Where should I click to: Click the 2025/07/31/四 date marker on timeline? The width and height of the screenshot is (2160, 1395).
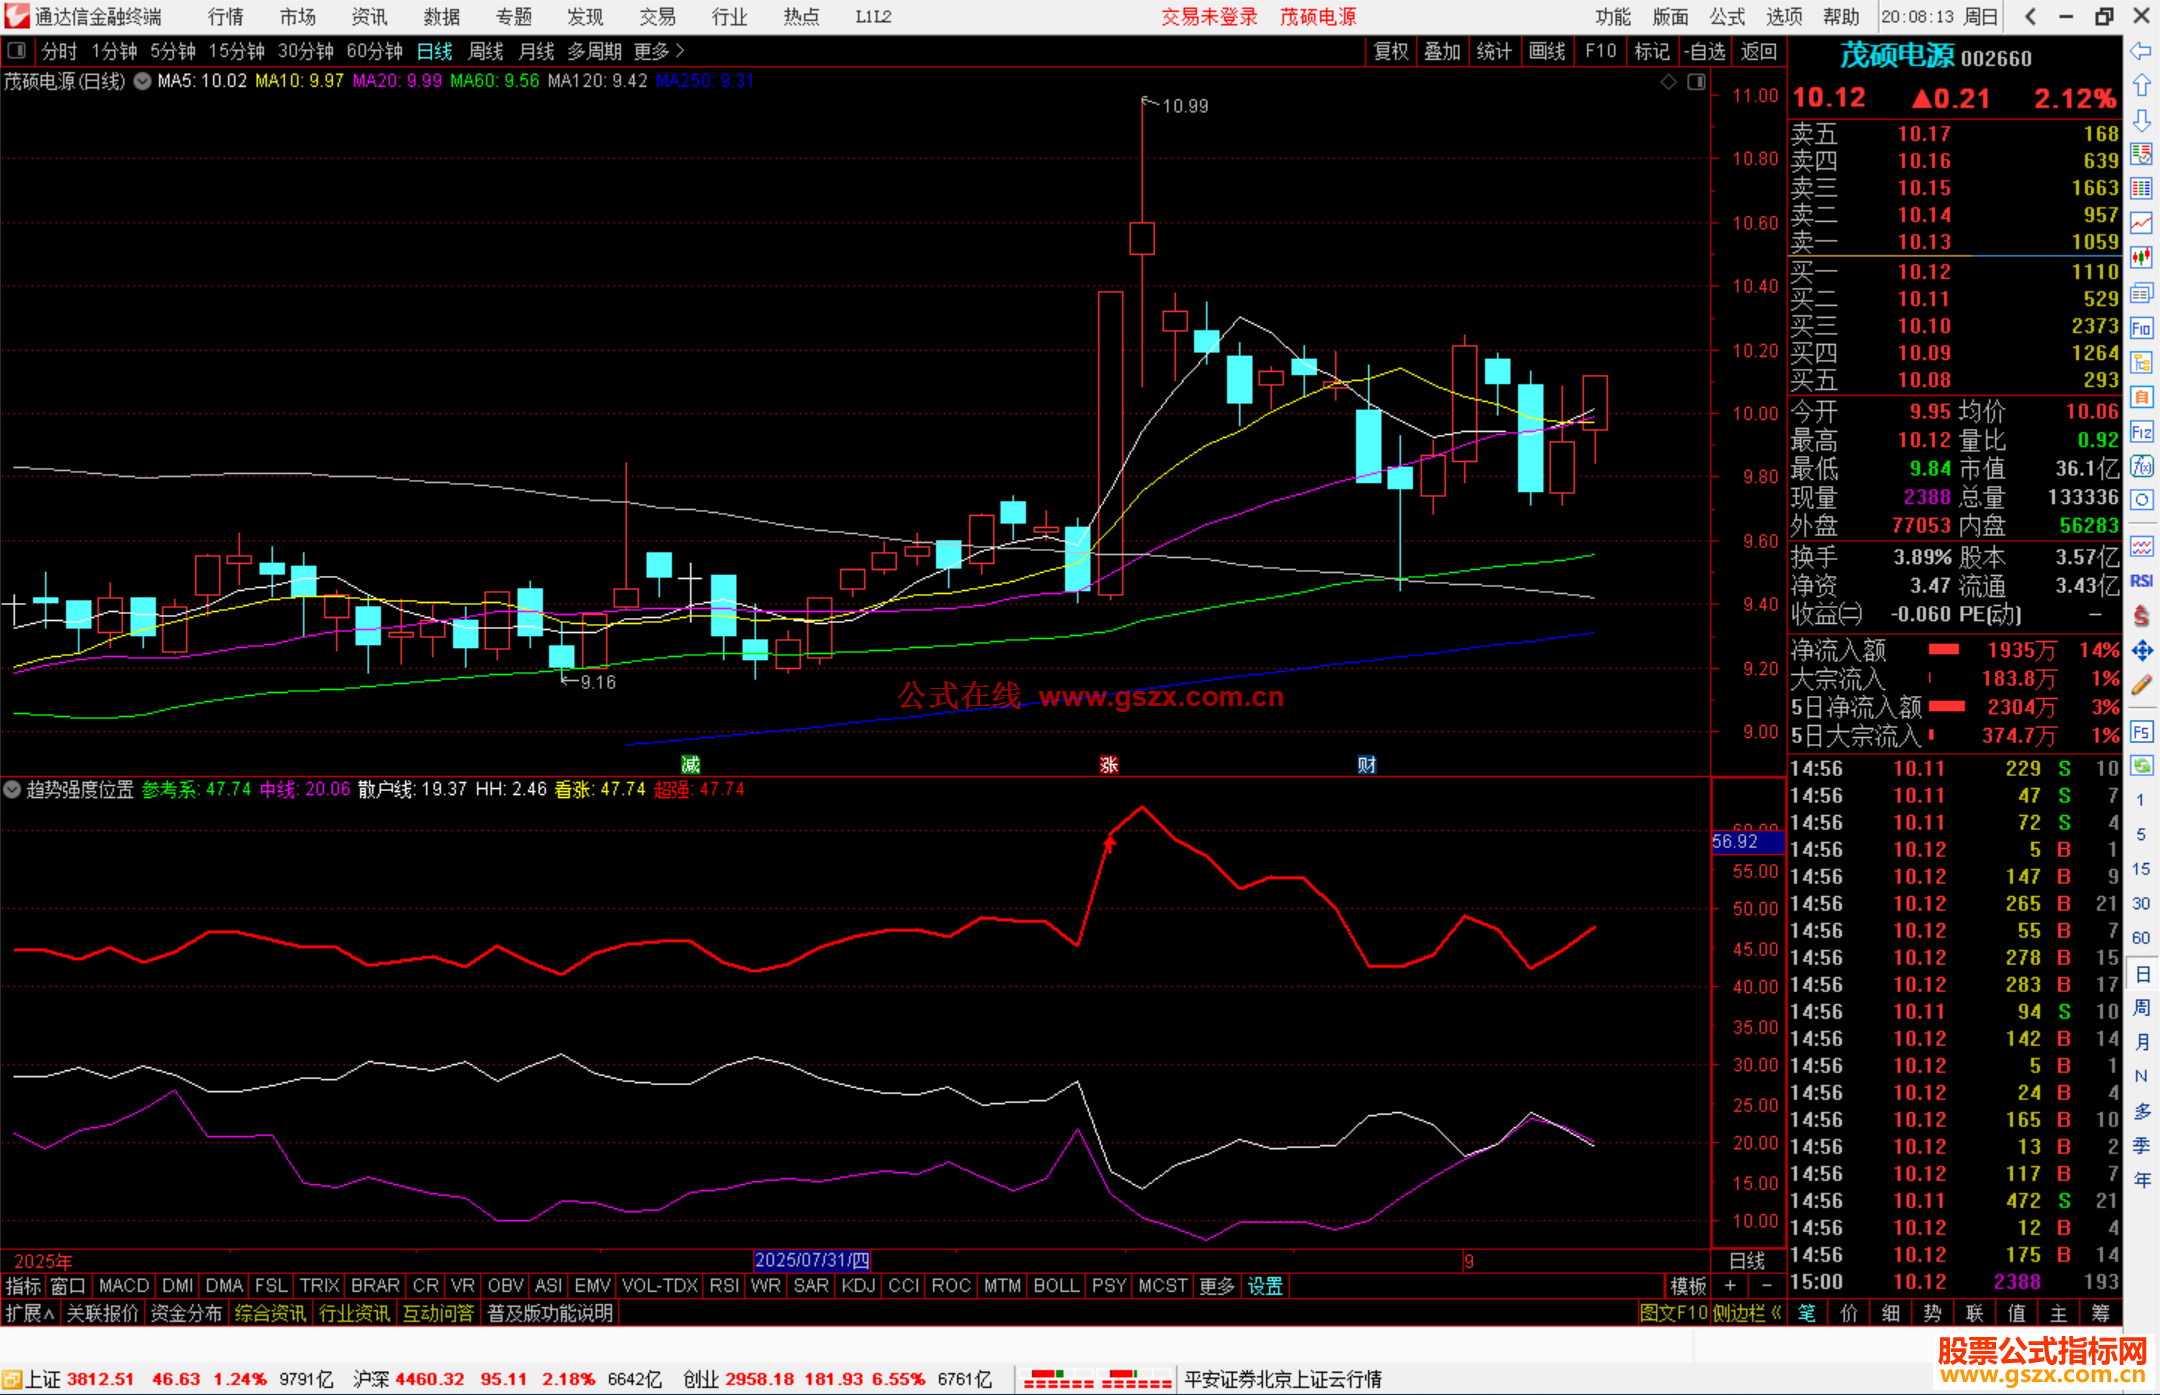[812, 1260]
